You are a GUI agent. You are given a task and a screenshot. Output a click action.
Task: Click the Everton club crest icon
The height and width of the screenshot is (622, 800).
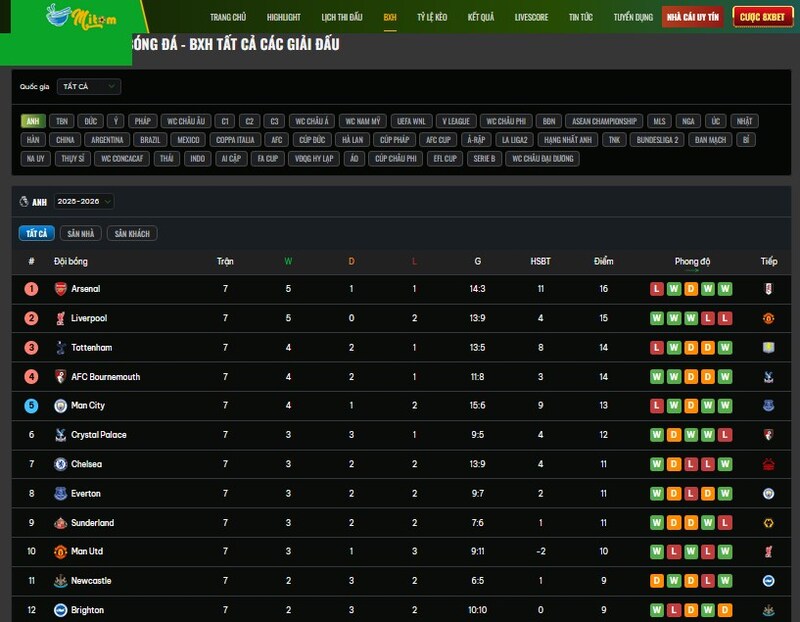(60, 493)
